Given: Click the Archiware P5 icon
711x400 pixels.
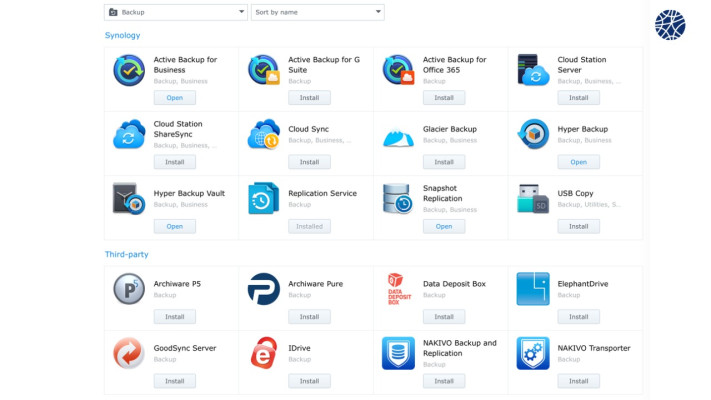Looking at the screenshot, I should click(129, 289).
